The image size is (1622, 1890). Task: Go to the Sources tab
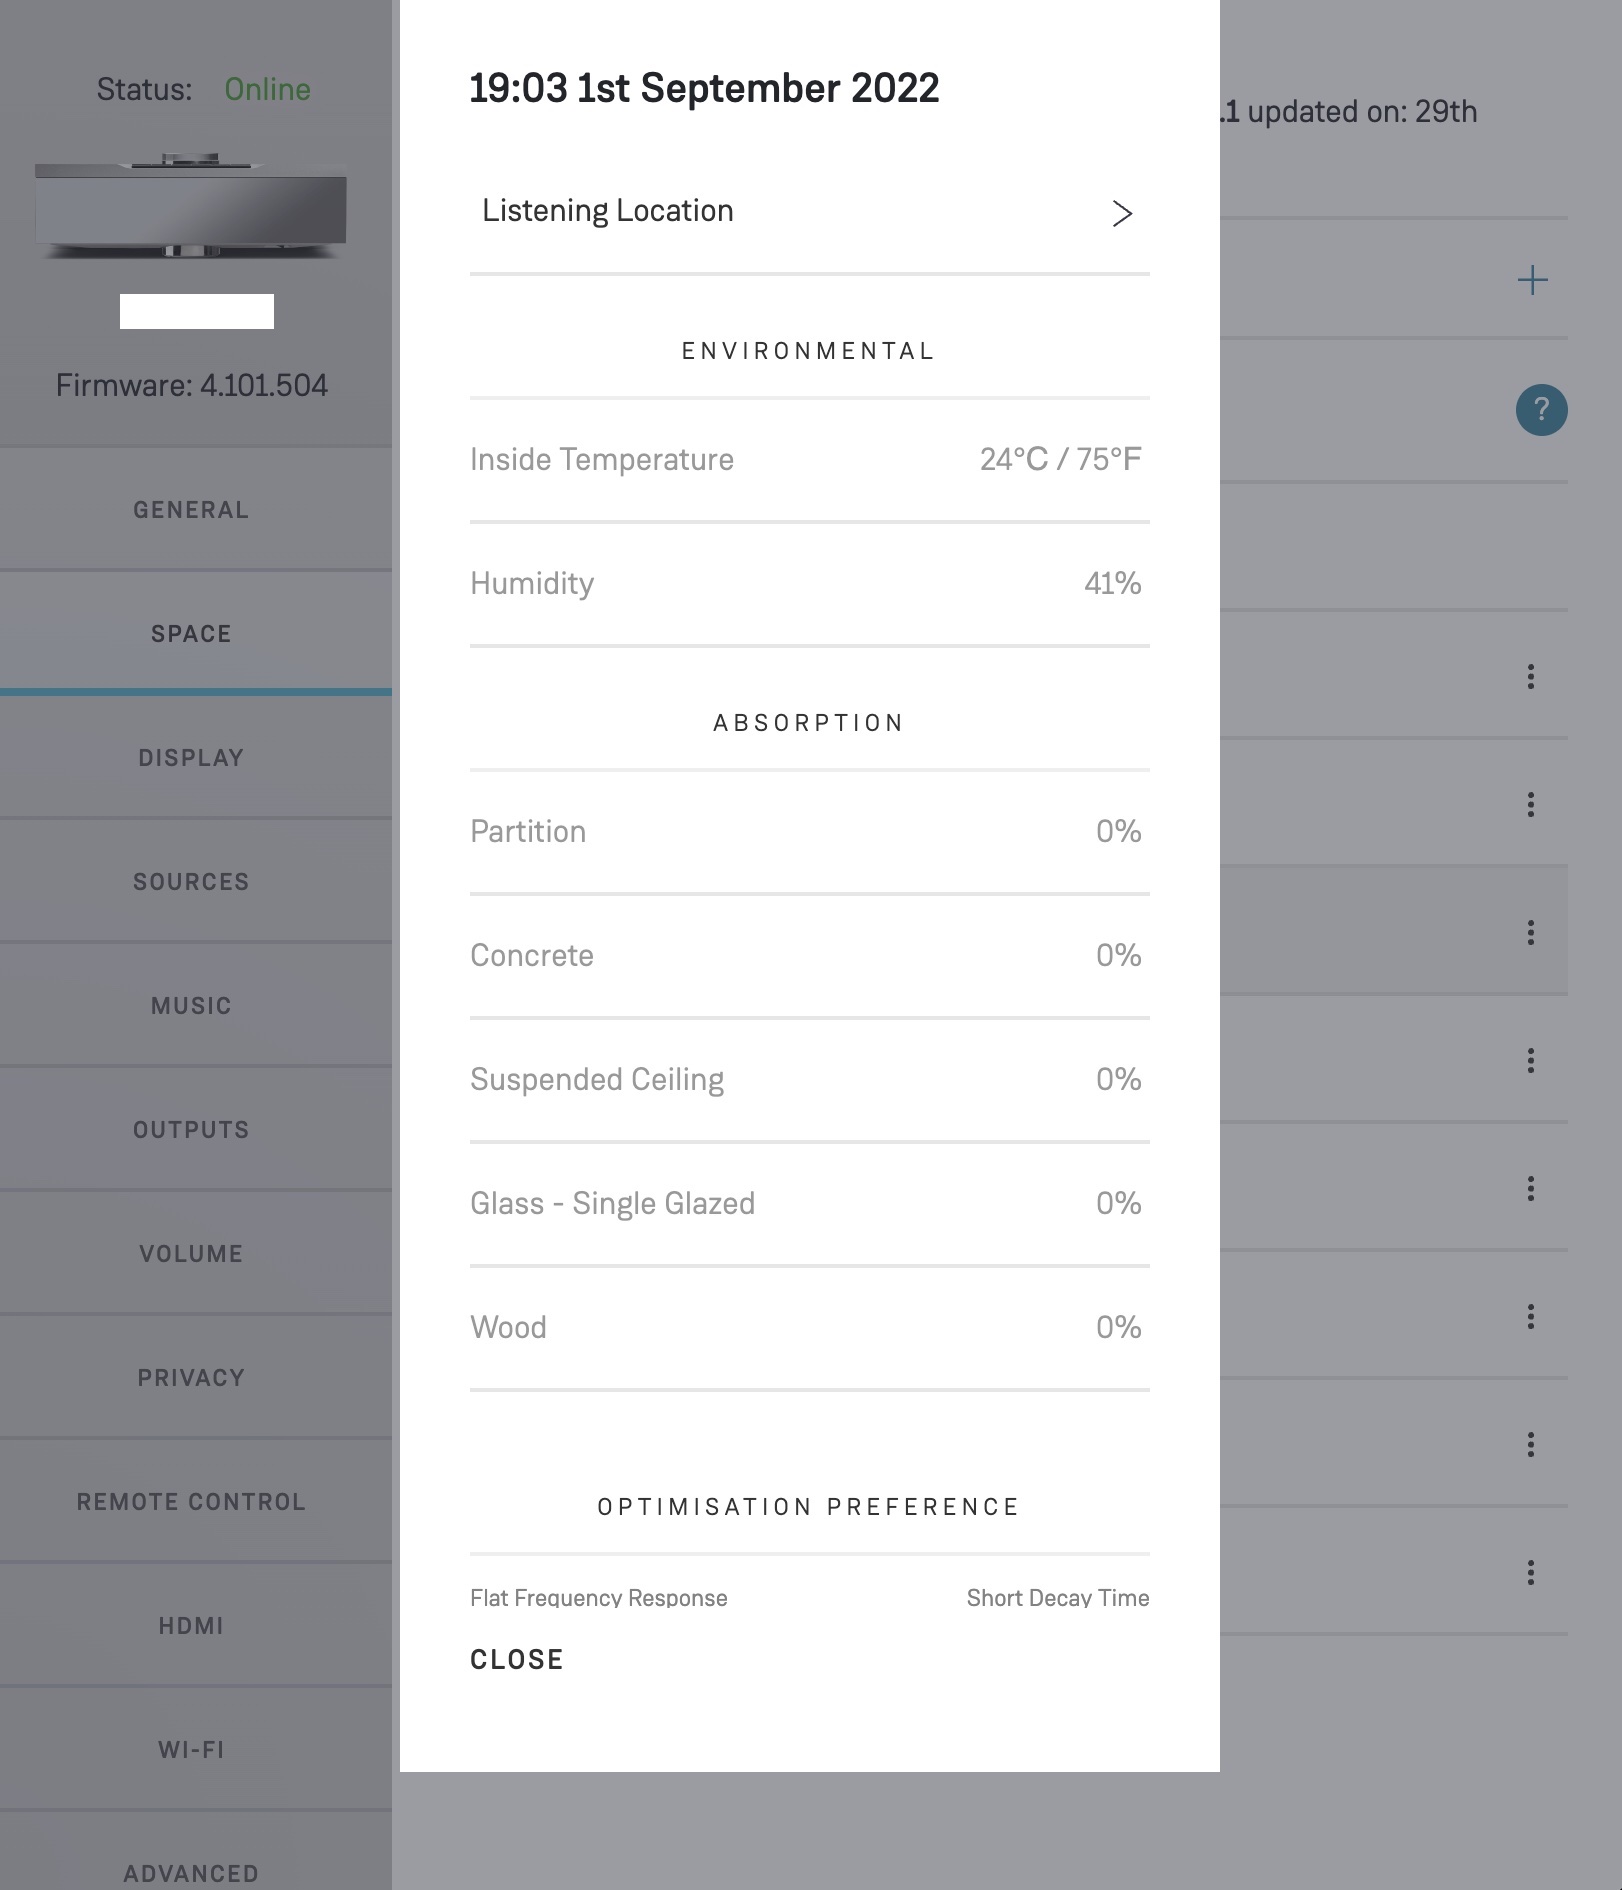(x=191, y=882)
